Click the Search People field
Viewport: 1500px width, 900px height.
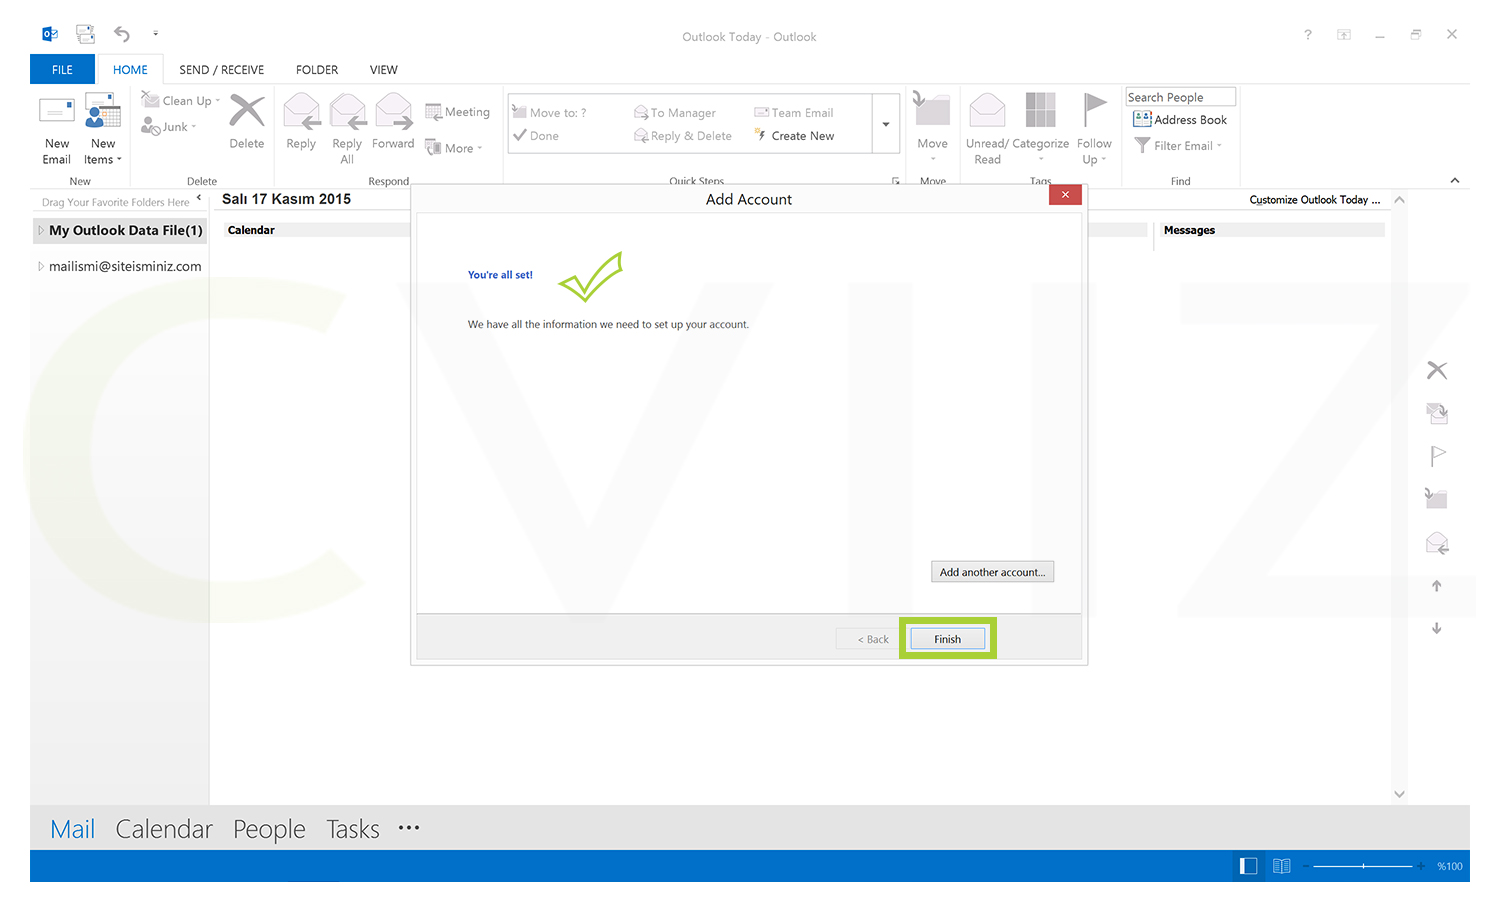point(1180,97)
